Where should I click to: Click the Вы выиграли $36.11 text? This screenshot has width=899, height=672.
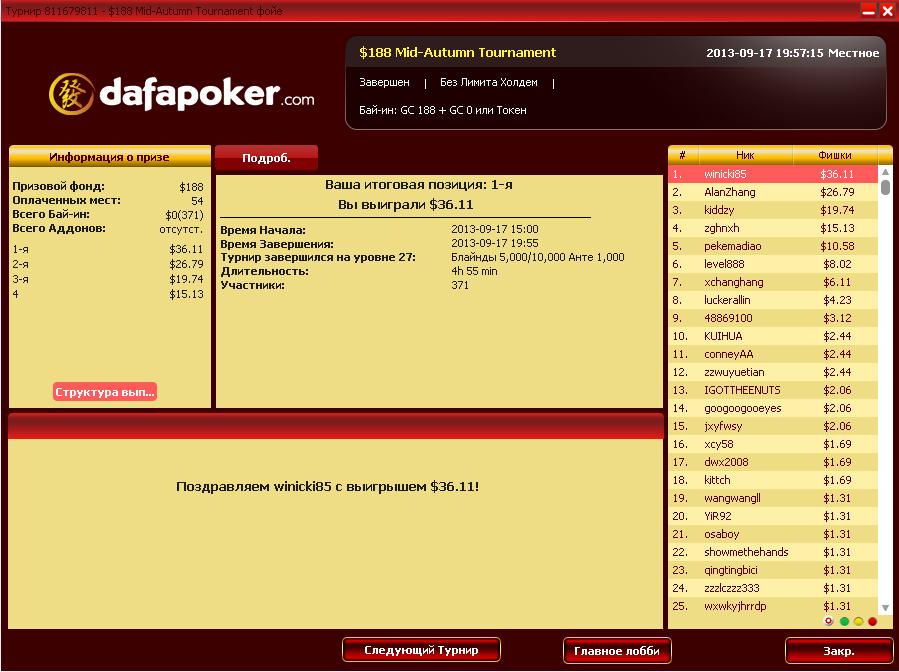point(405,205)
